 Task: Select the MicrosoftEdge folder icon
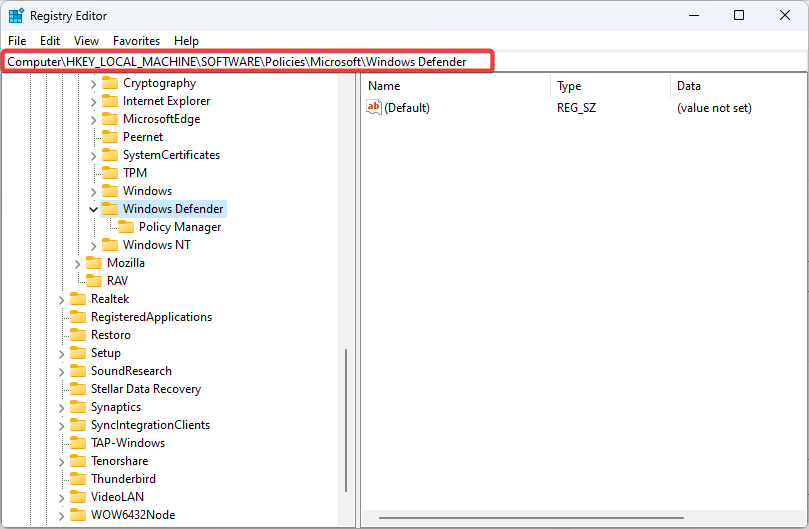pos(110,119)
